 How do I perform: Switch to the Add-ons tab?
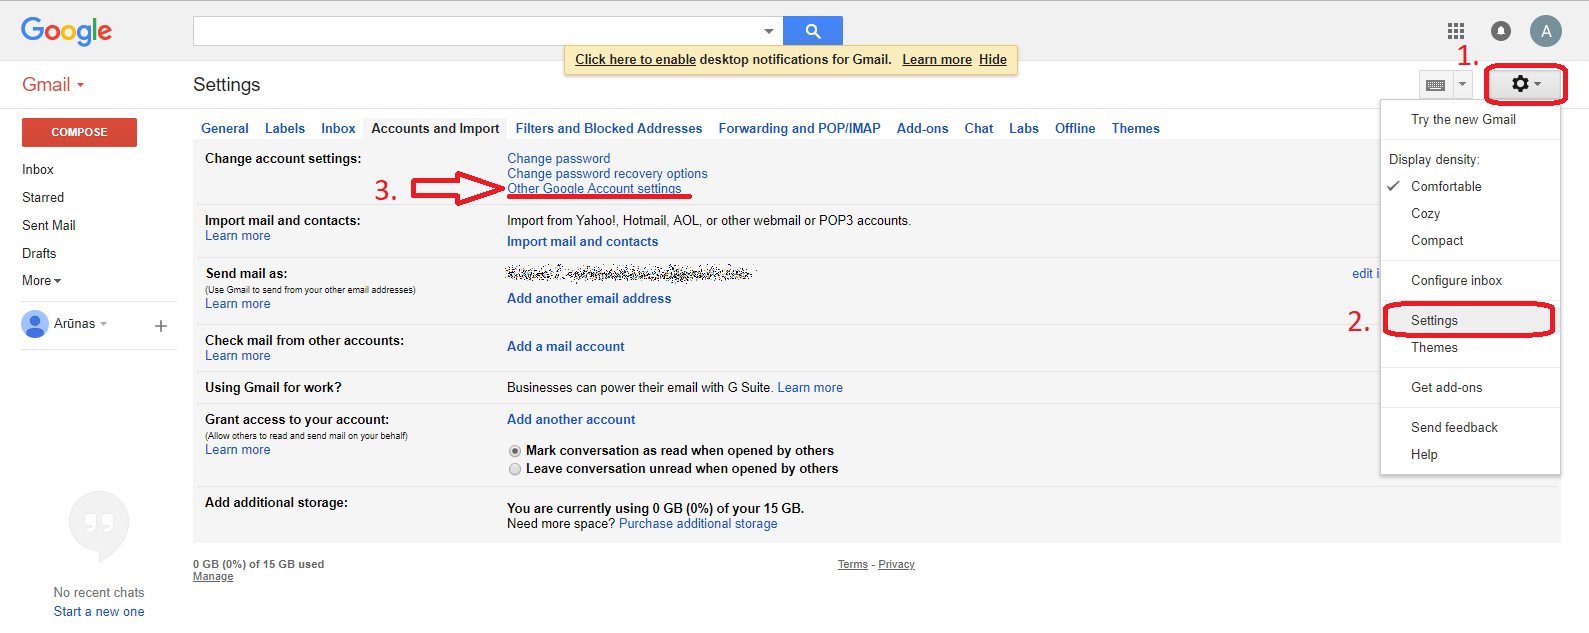tap(923, 129)
